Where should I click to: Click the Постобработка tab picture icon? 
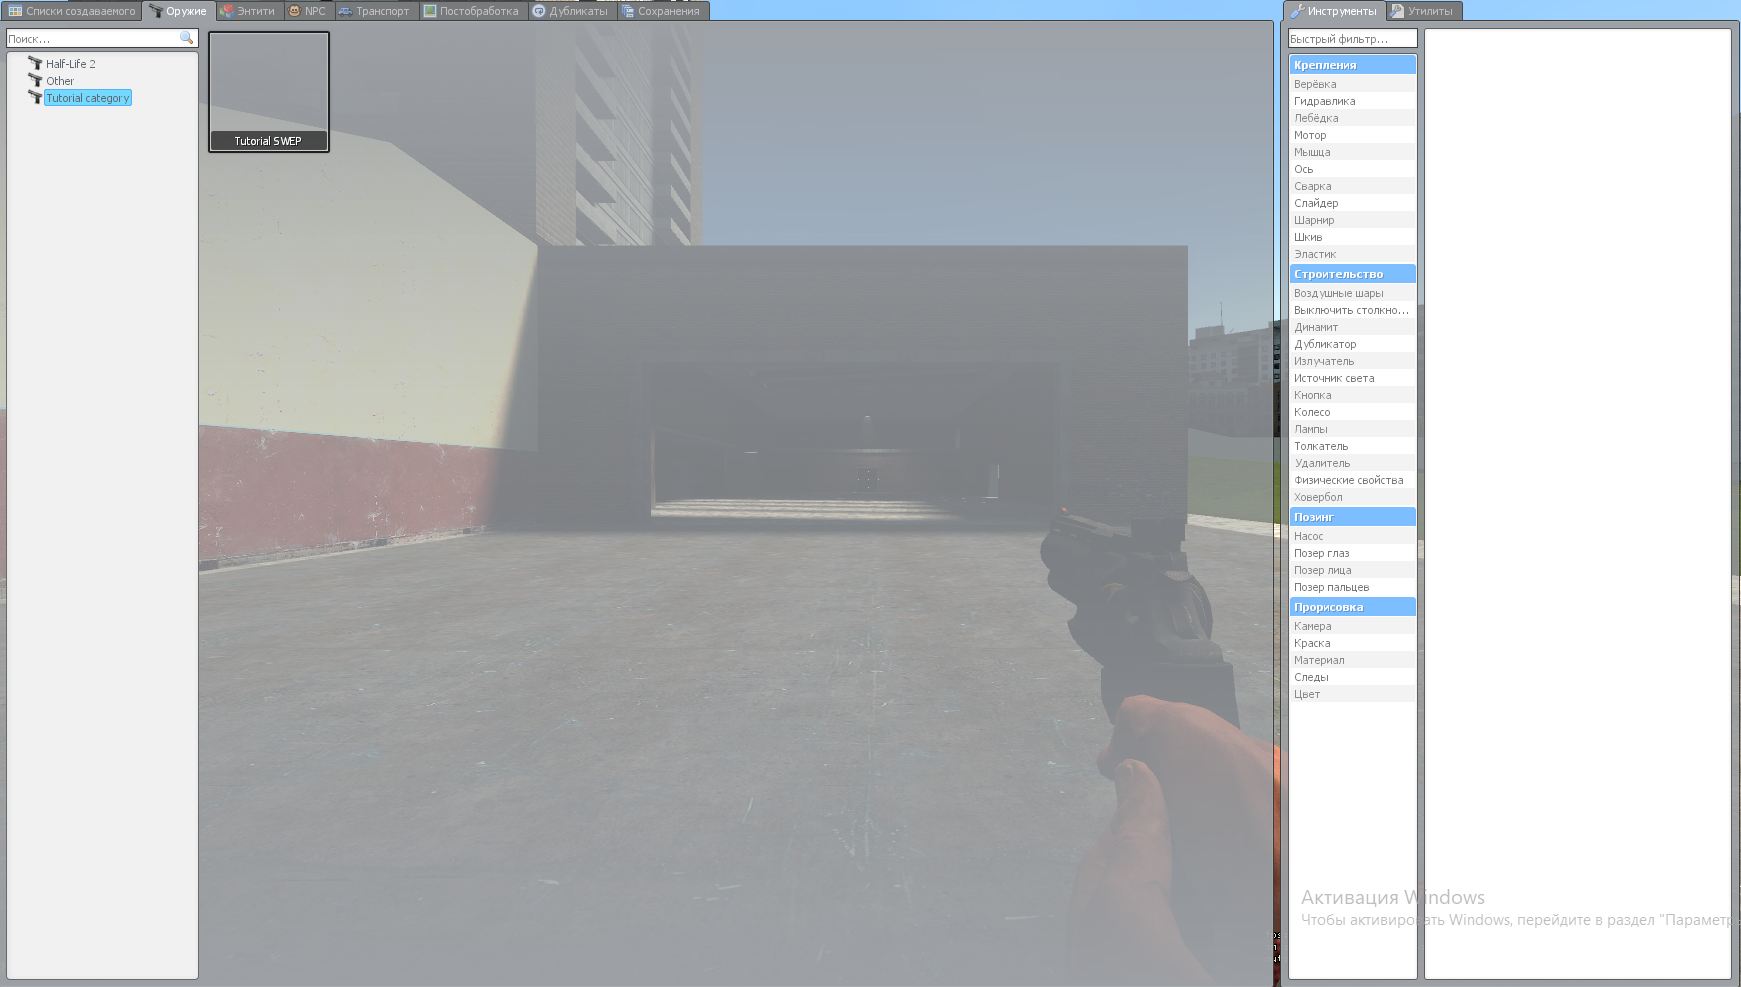tap(430, 11)
